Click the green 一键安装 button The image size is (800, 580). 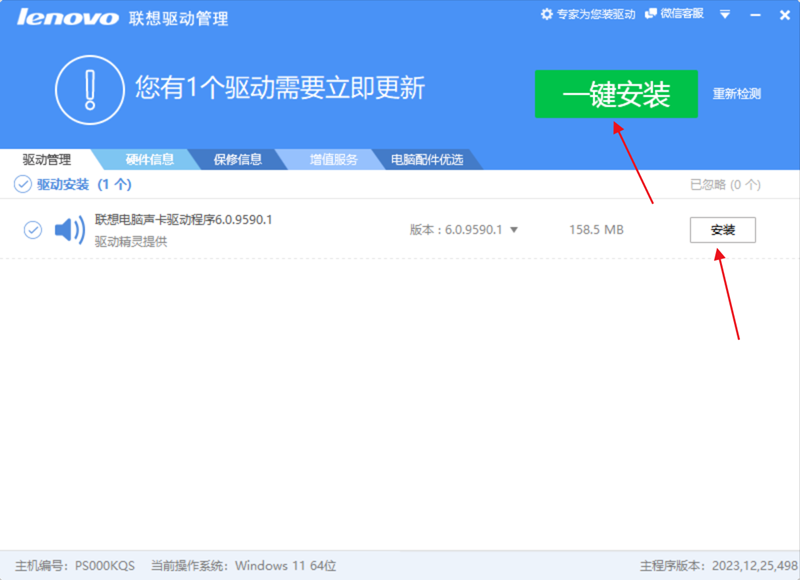pos(618,95)
